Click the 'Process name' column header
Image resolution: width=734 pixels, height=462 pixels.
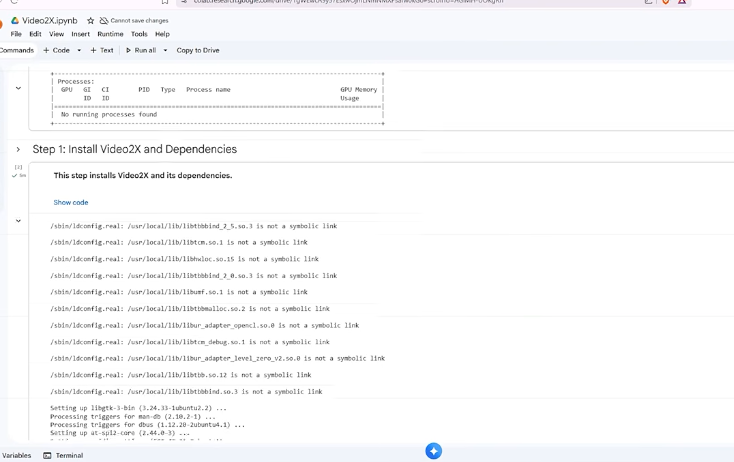(208, 89)
